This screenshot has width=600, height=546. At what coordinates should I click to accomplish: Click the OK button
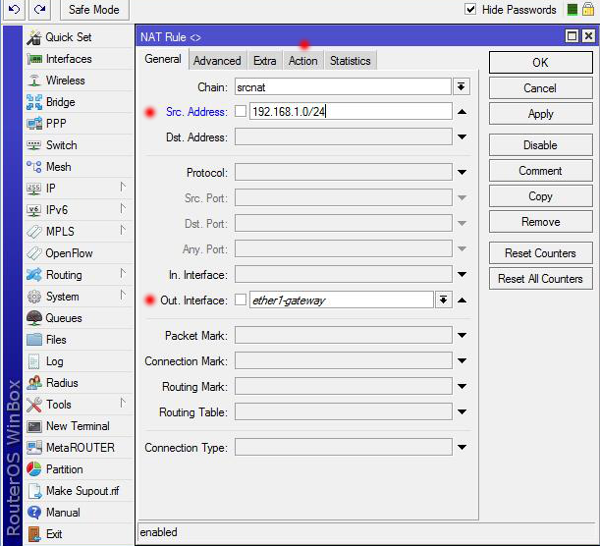click(540, 62)
